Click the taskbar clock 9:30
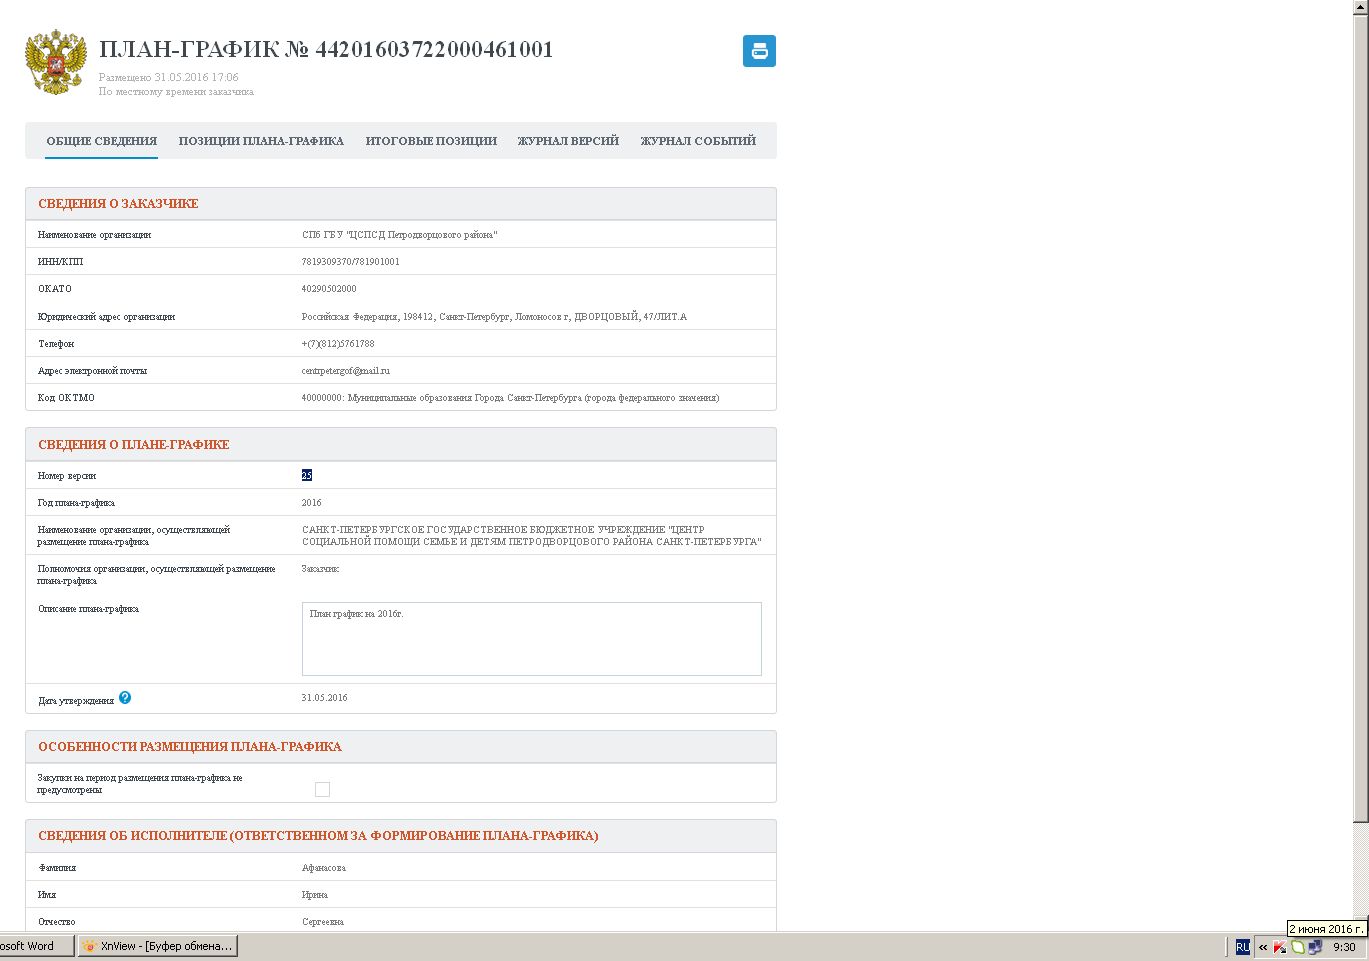1369x961 pixels. [x=1344, y=947]
